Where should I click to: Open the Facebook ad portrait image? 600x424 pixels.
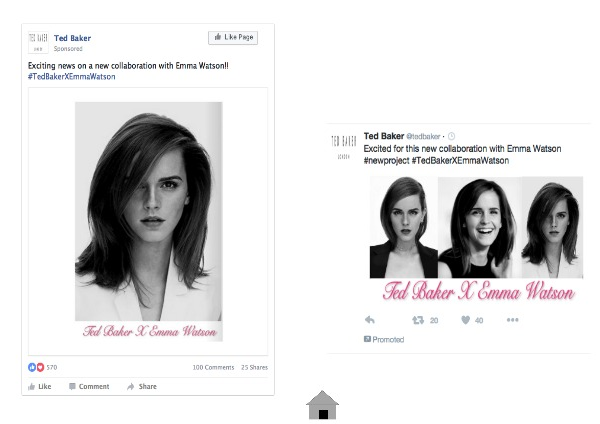(148, 221)
